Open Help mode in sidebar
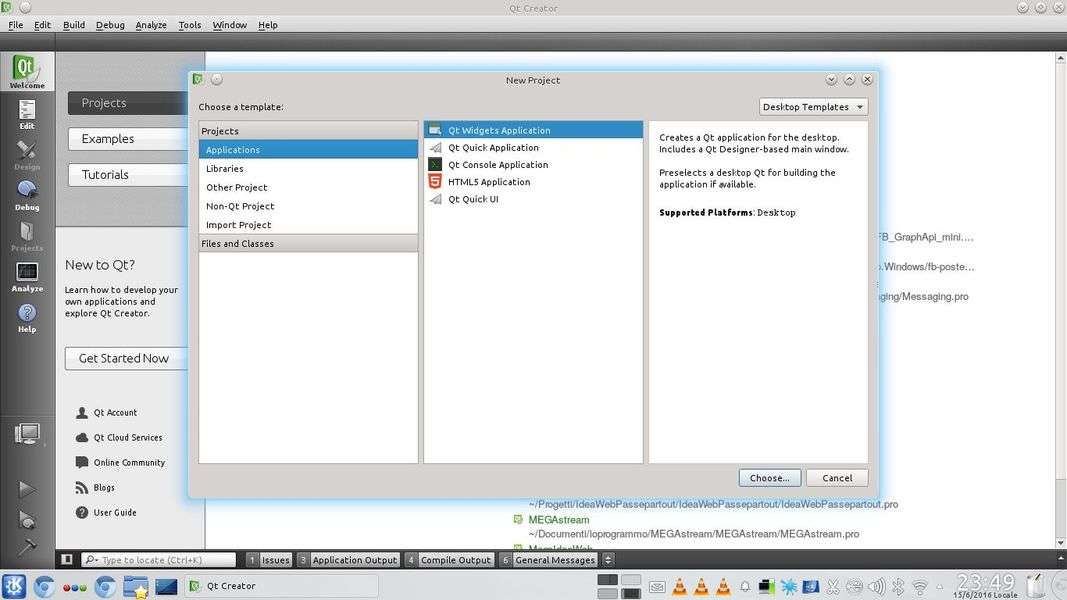 (x=27, y=318)
